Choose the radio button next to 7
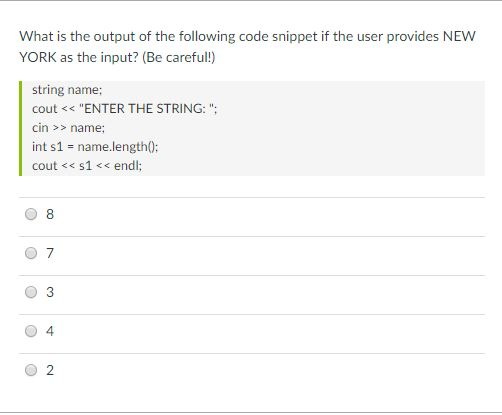This screenshot has width=502, height=415. coord(31,253)
